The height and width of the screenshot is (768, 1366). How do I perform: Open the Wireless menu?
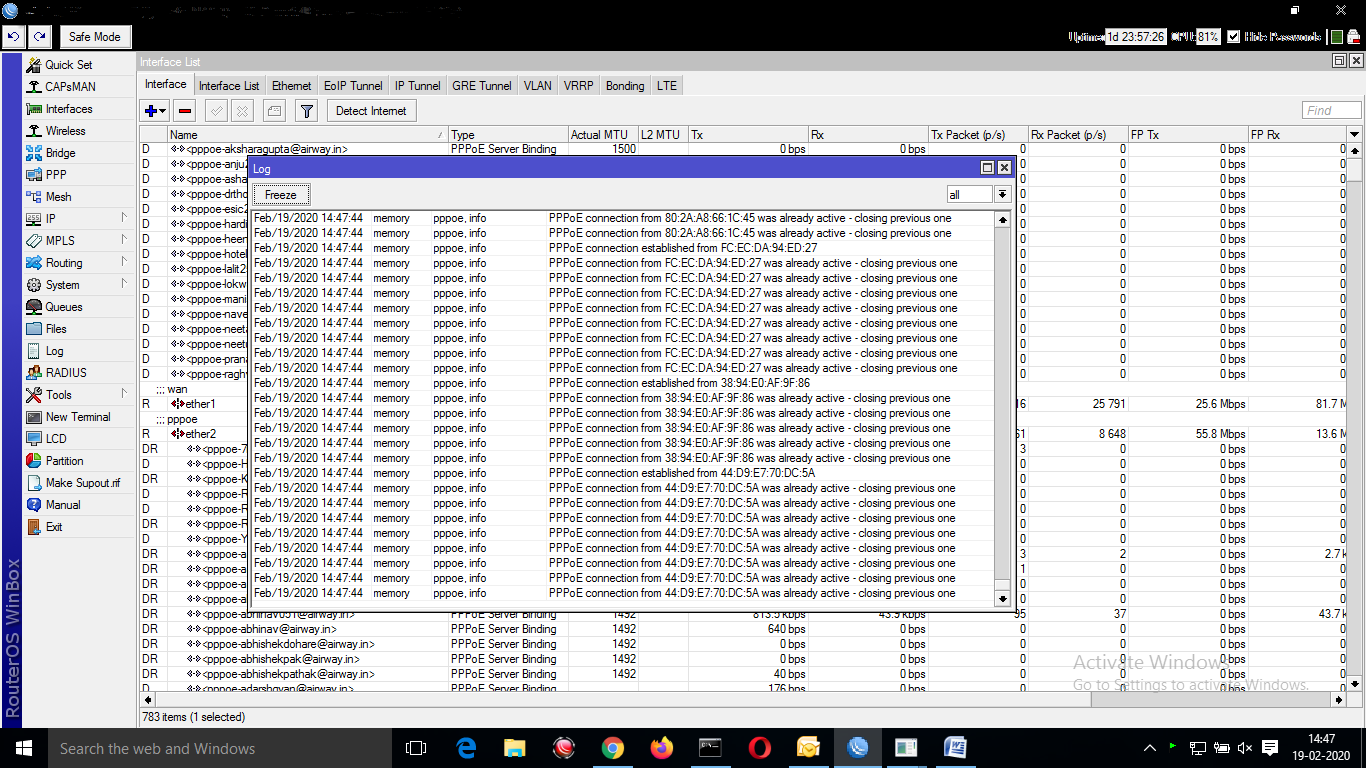[x=65, y=131]
